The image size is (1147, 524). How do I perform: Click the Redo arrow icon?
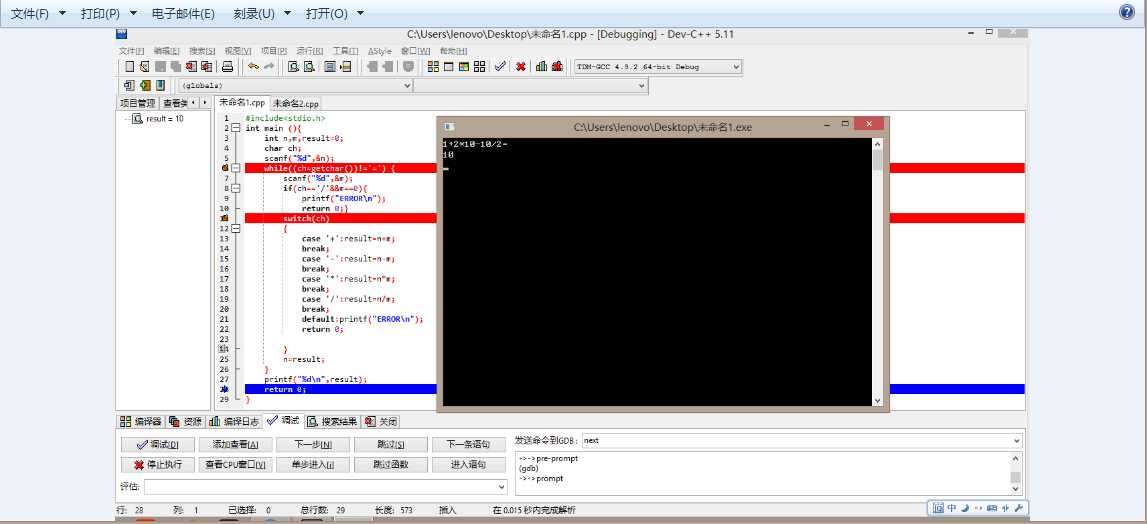click(x=269, y=67)
